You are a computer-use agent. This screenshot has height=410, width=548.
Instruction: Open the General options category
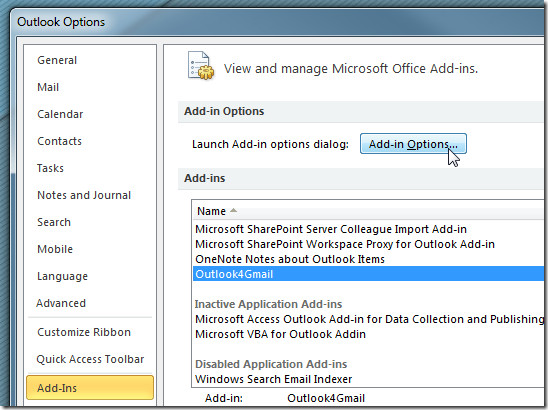pos(57,60)
